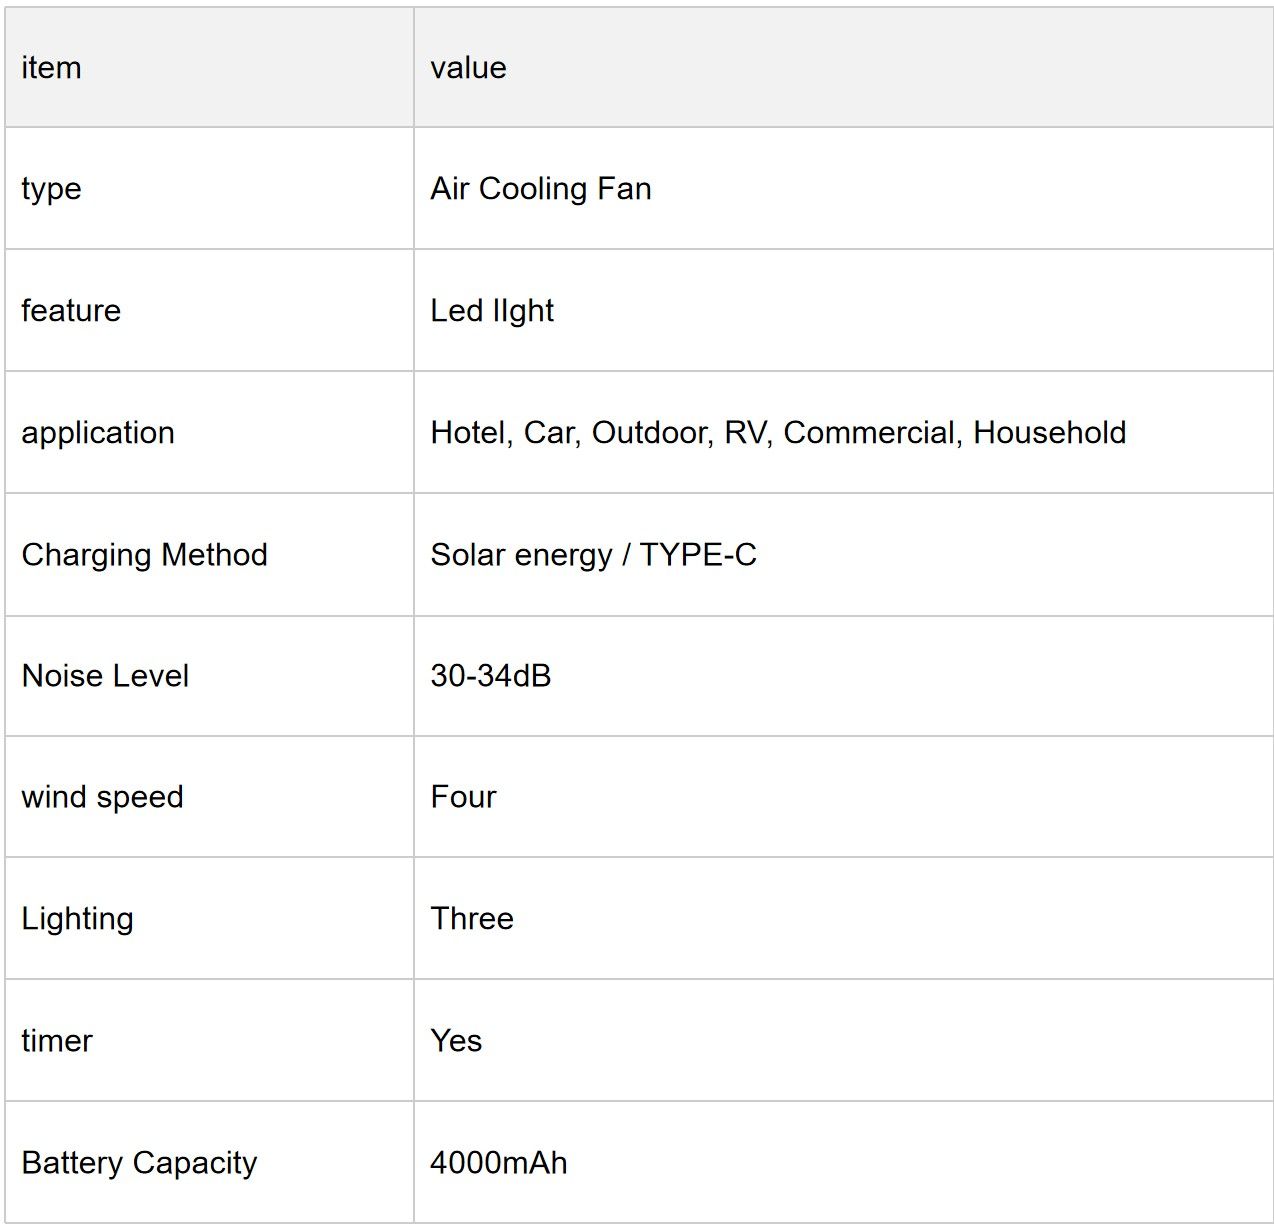
Task: Select the 'feature' row label
Action: click(71, 311)
